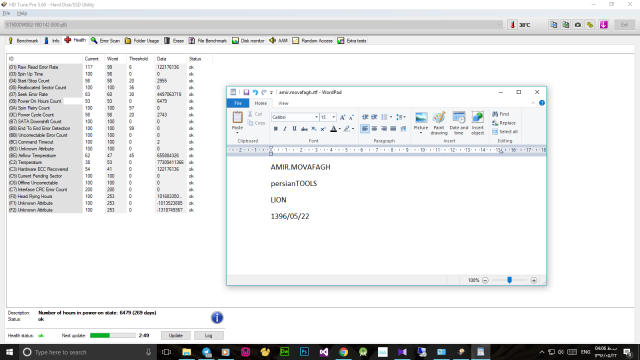The width and height of the screenshot is (640, 360).
Task: Click the Exit button in HD Tune
Action: [x=624, y=25]
